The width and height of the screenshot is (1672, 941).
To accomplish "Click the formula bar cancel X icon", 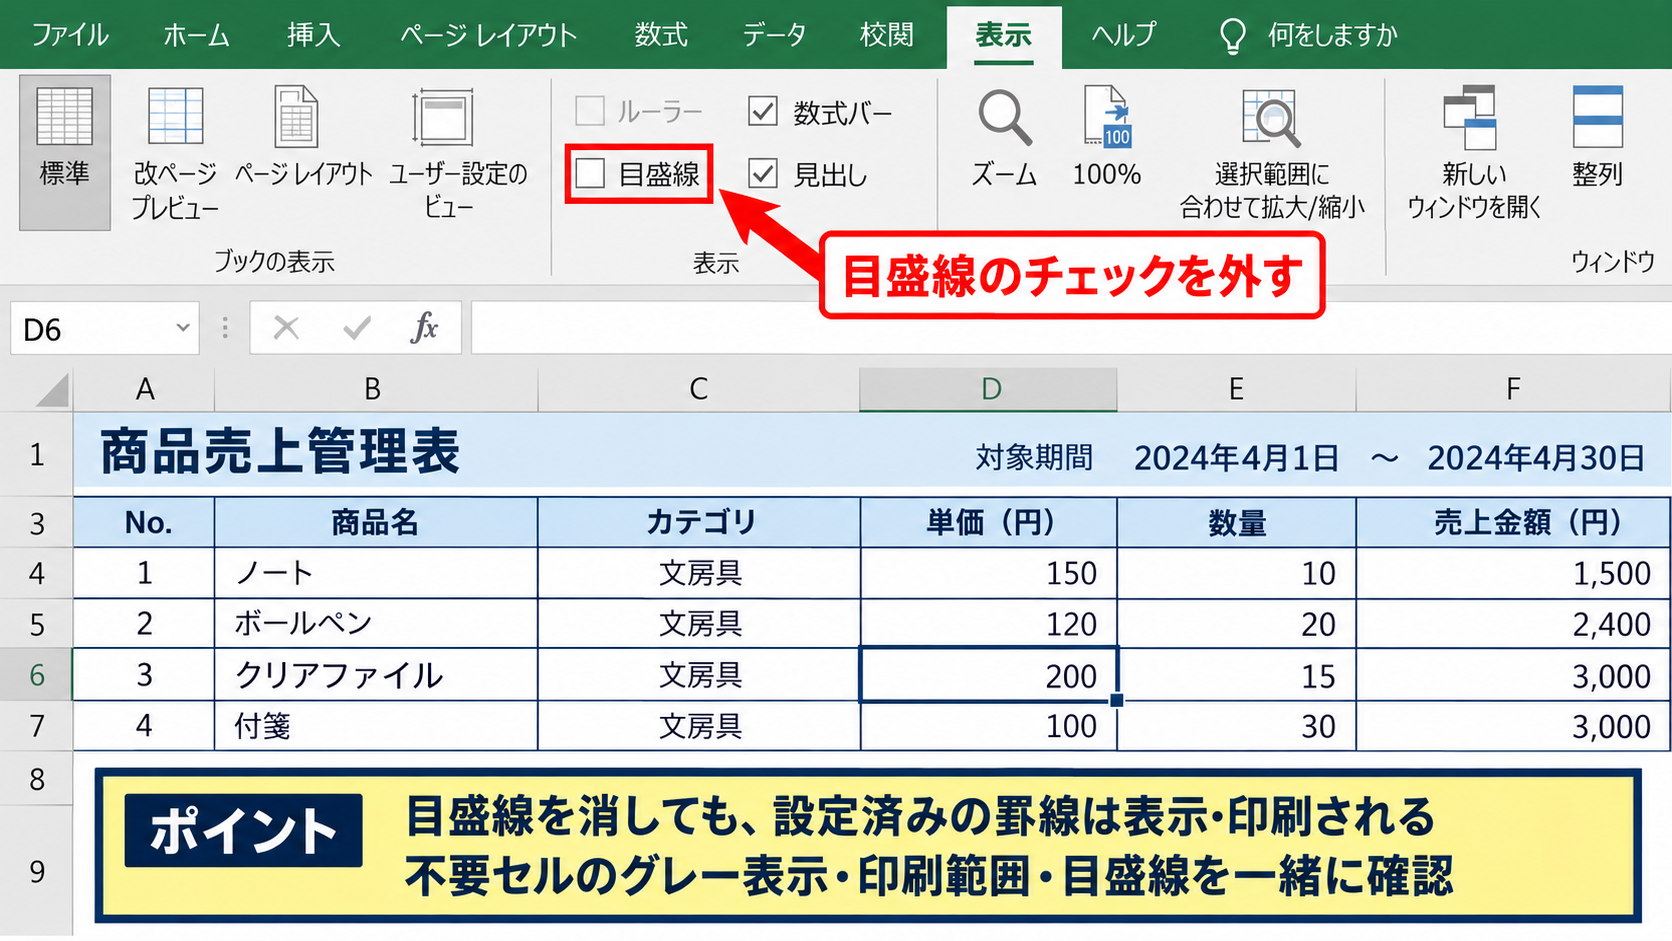I will (x=286, y=327).
